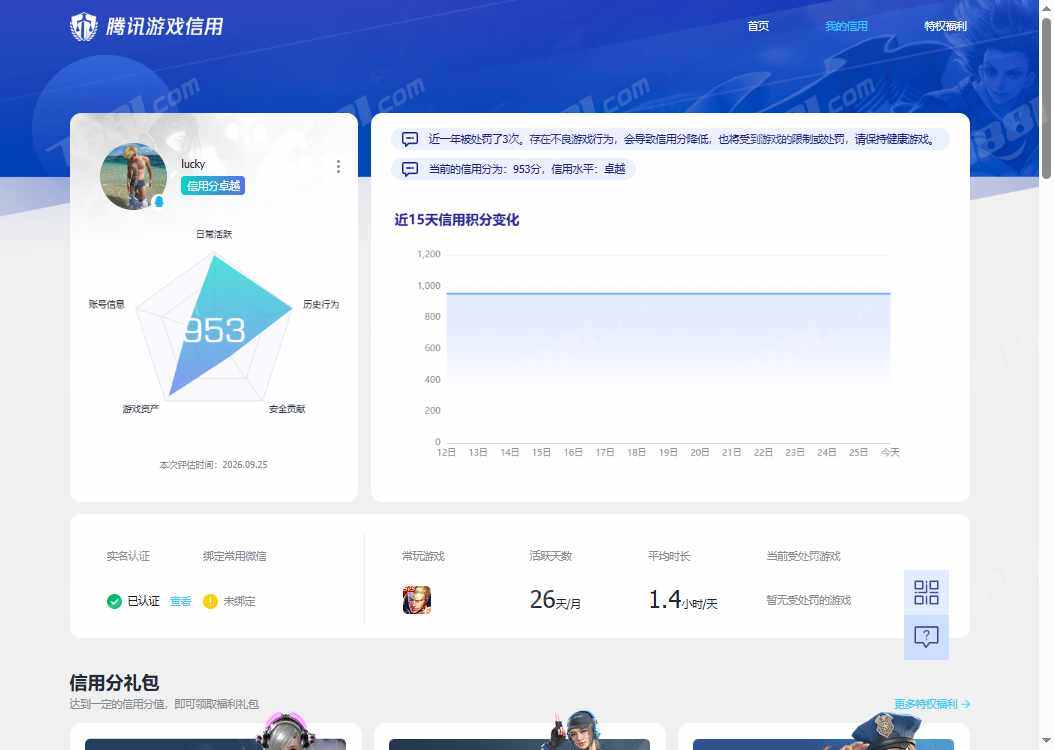Click the gift card with pink-headphone character
1054x750 pixels.
pyautogui.click(x=216, y=737)
